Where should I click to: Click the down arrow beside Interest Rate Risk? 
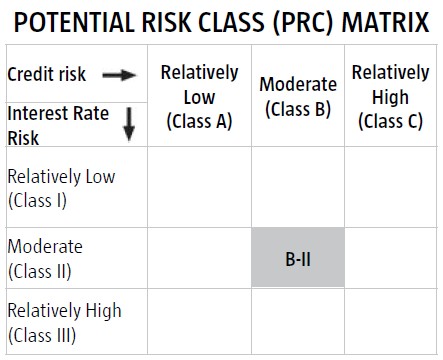point(129,124)
